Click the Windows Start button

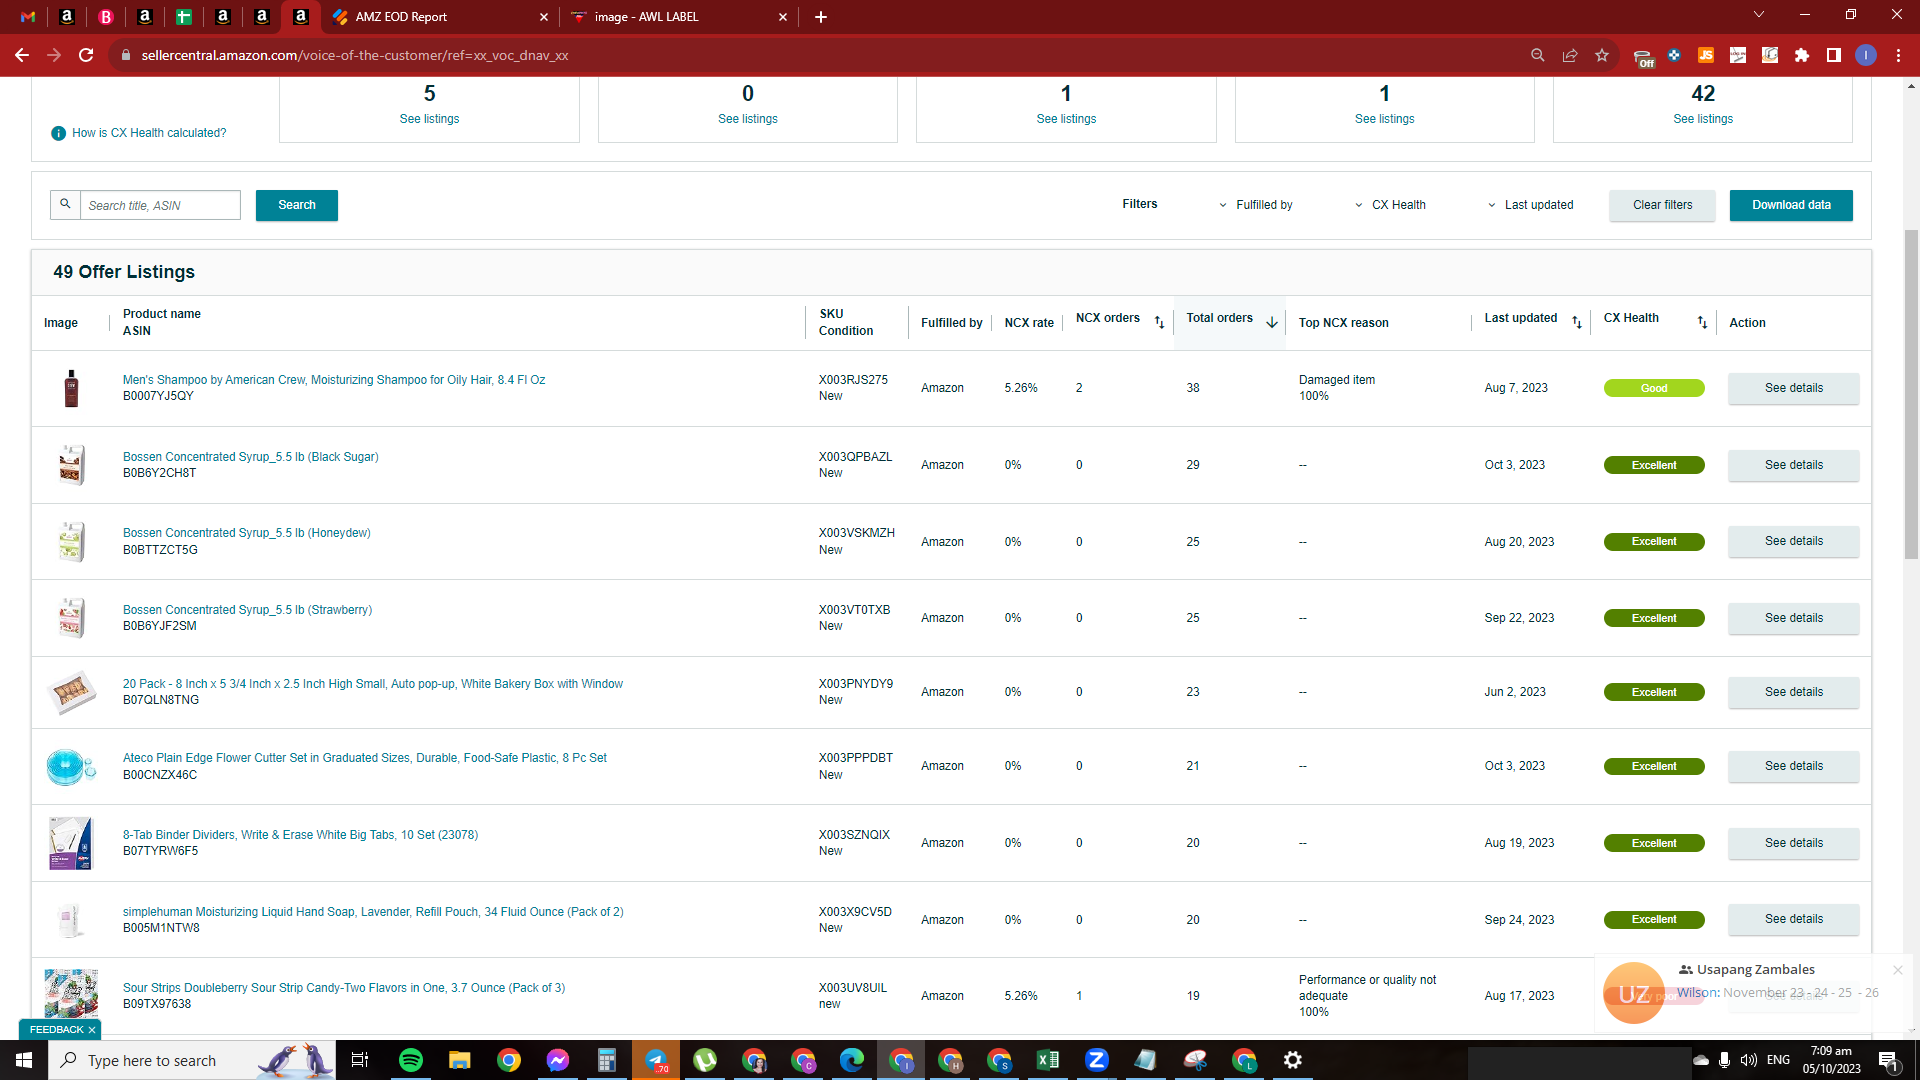(24, 1060)
